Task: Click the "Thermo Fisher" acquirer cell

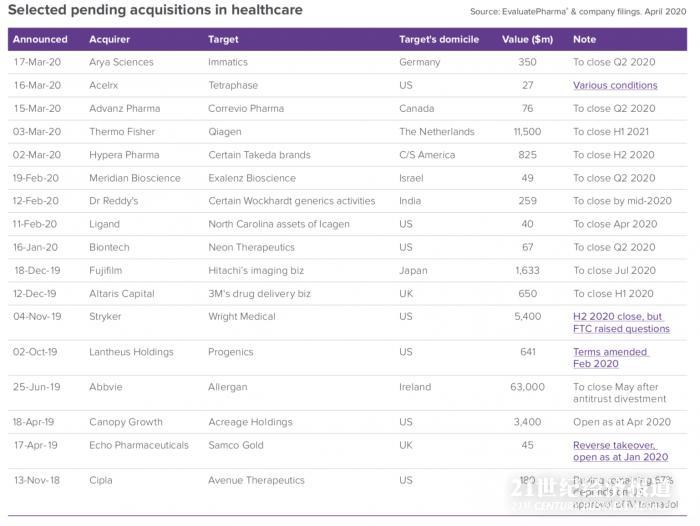Action: 121,131
